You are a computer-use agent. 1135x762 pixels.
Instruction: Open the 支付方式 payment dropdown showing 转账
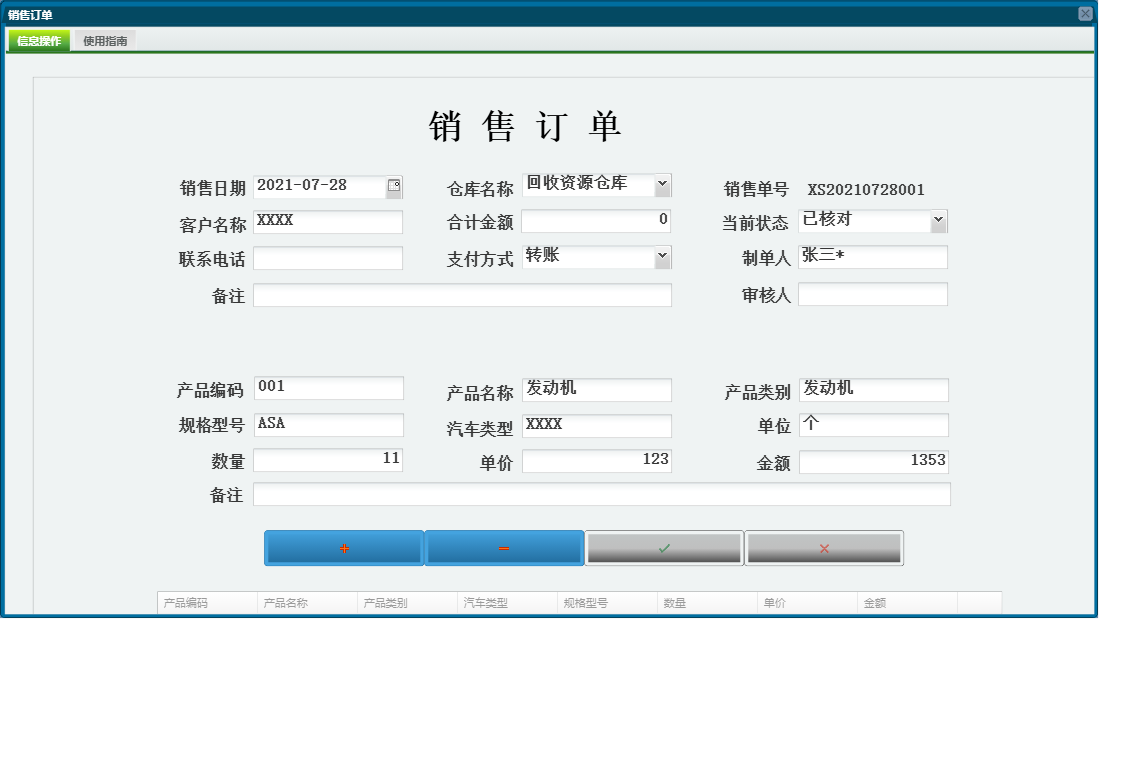pos(662,257)
